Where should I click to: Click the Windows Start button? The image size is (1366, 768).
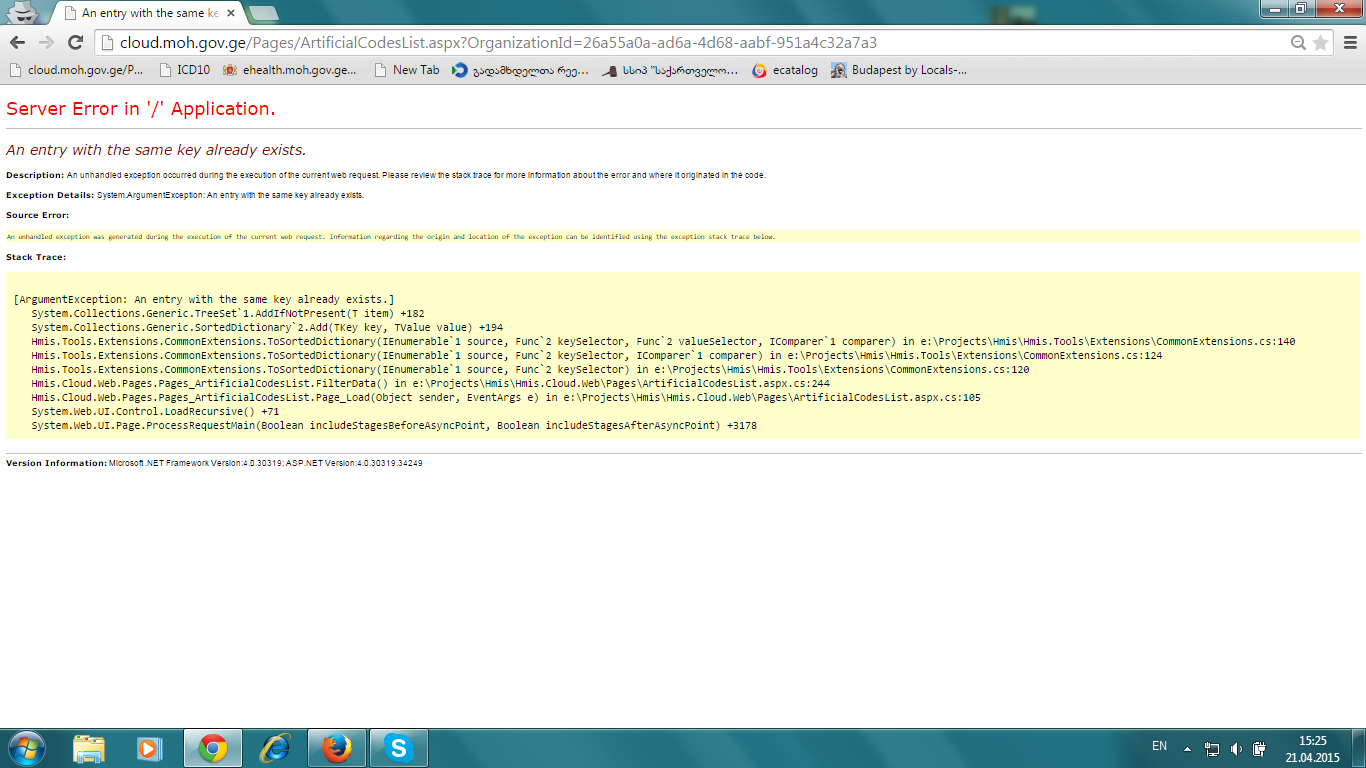click(25, 748)
